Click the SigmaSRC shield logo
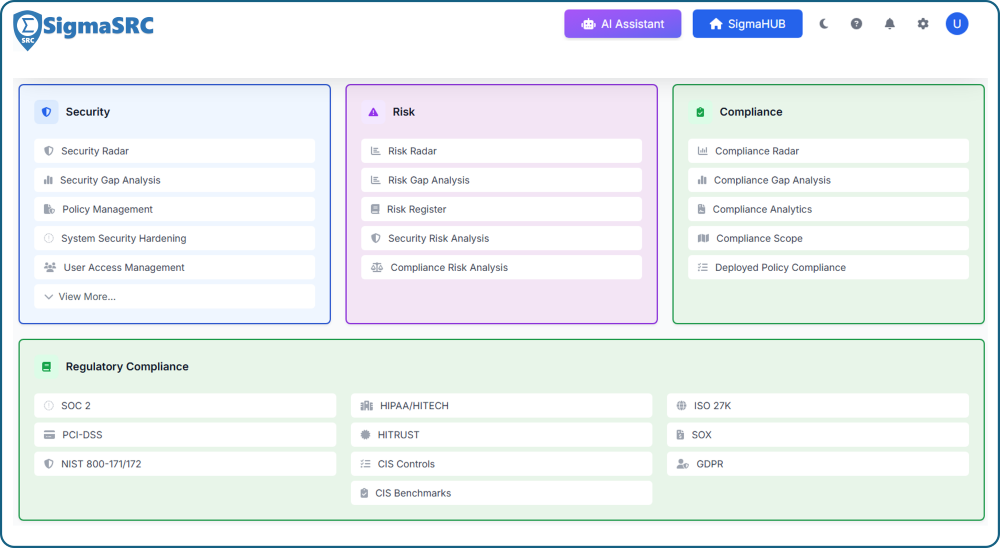Screen dimensions: 1000x548 (27, 30)
